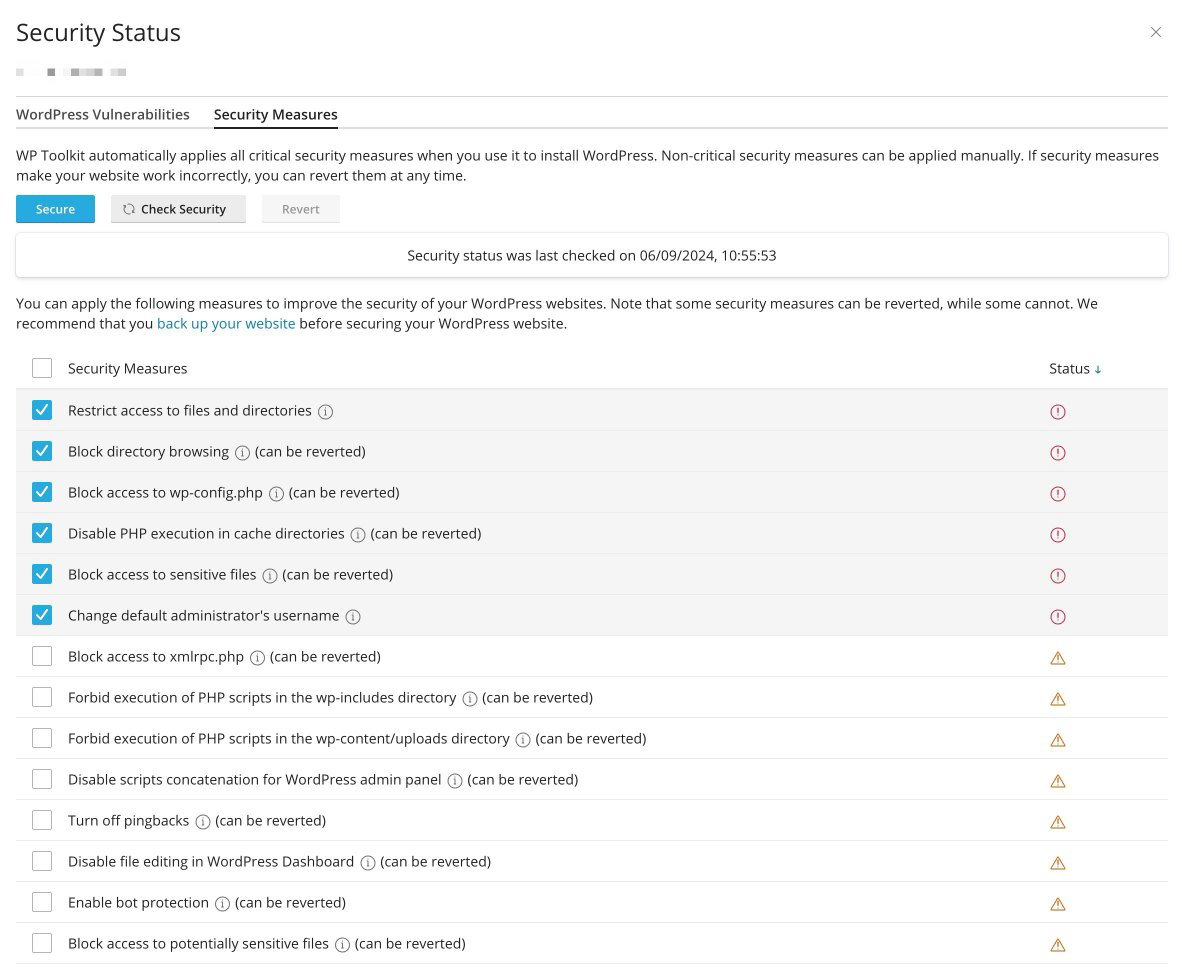Close the Security Status dialog
Viewport: 1182px width, 972px height.
pos(1156,32)
